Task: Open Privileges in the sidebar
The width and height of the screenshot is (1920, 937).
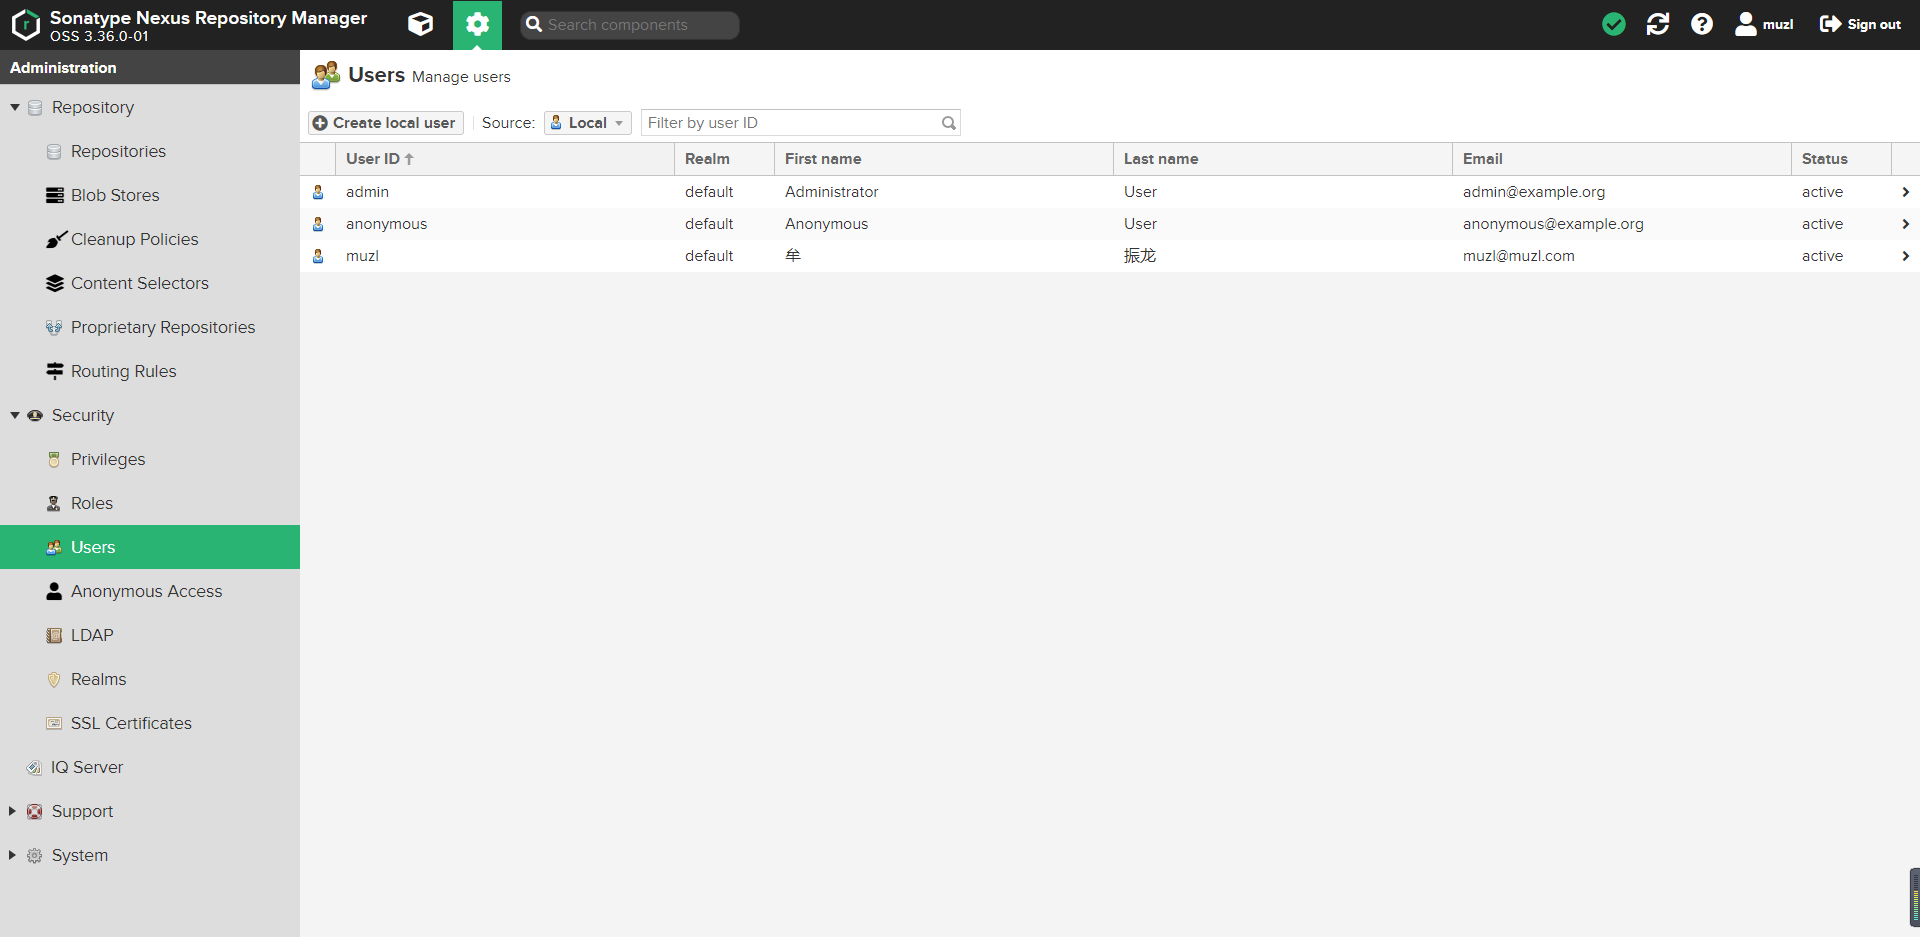Action: 150,459
